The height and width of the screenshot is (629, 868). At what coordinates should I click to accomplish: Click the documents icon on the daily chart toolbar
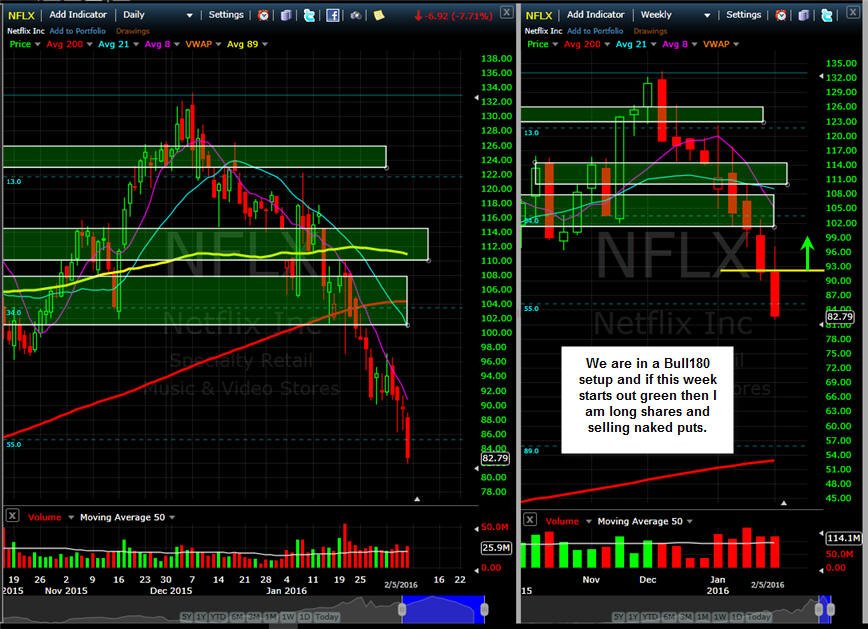pos(286,16)
